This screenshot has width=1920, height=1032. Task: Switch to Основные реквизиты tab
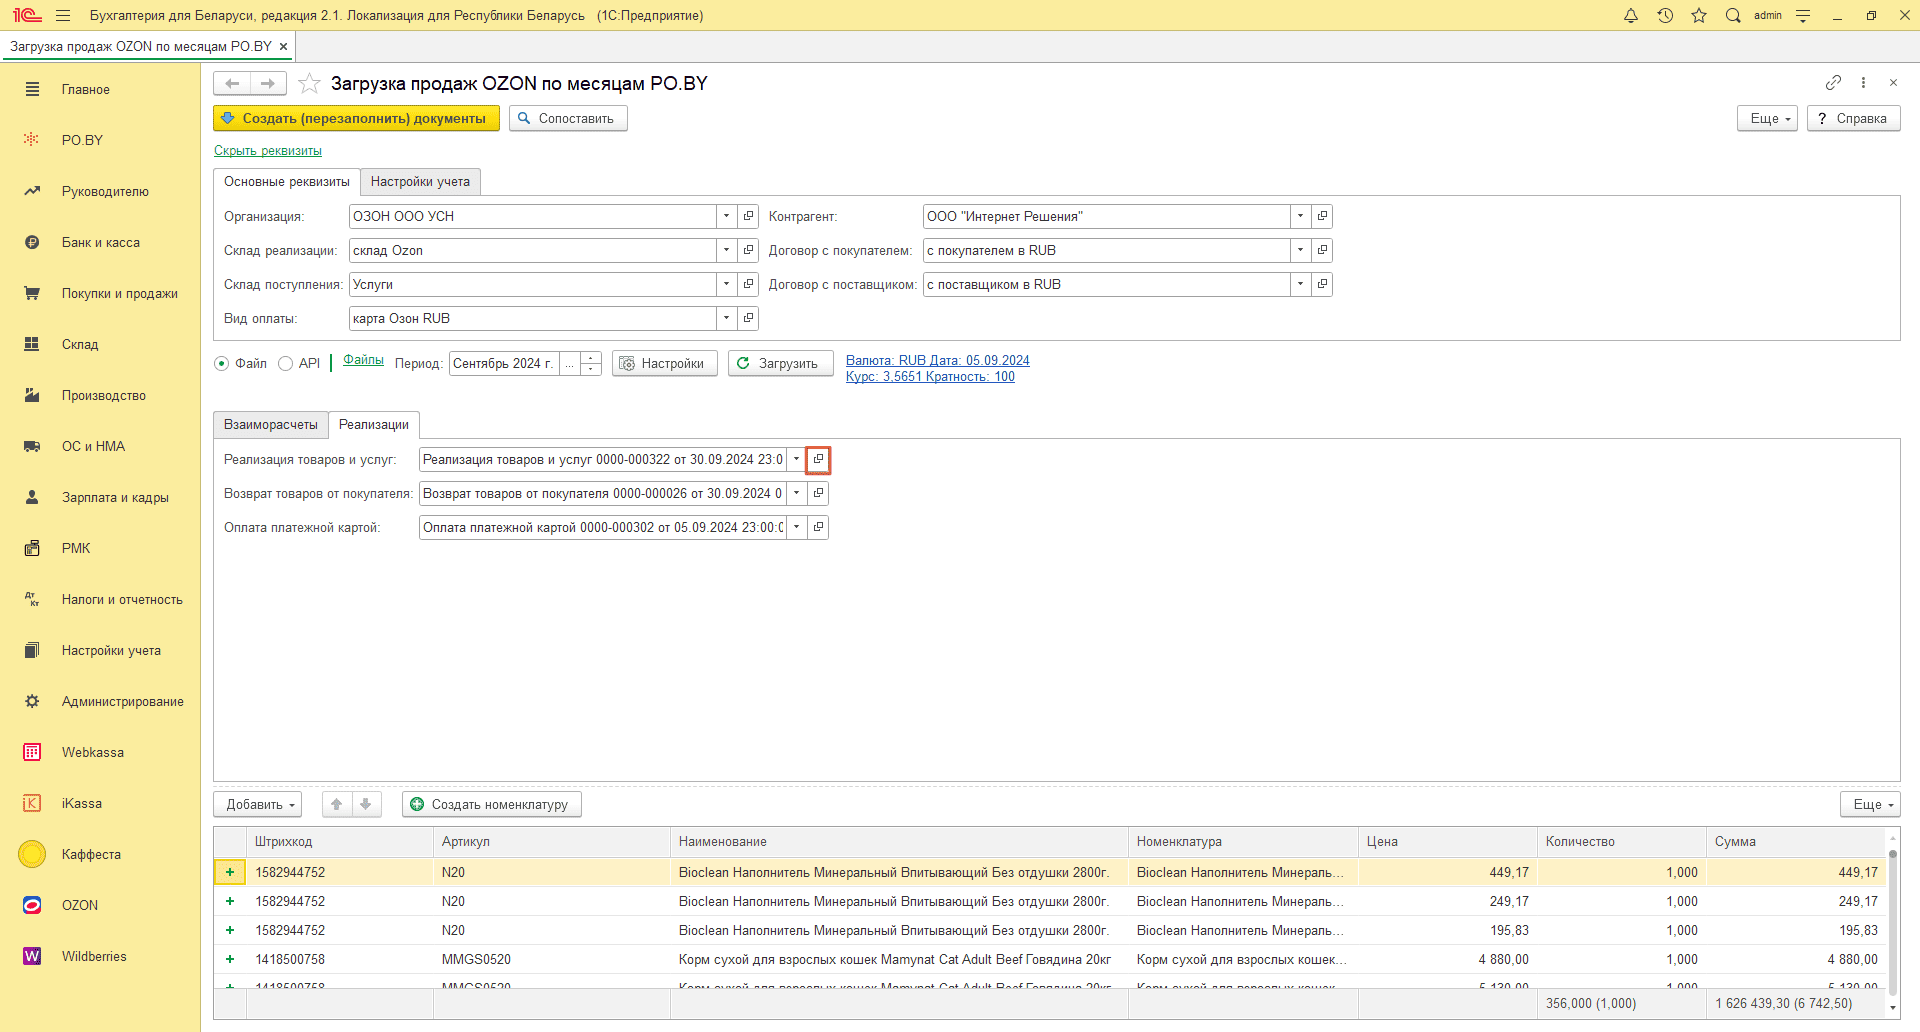click(x=287, y=181)
